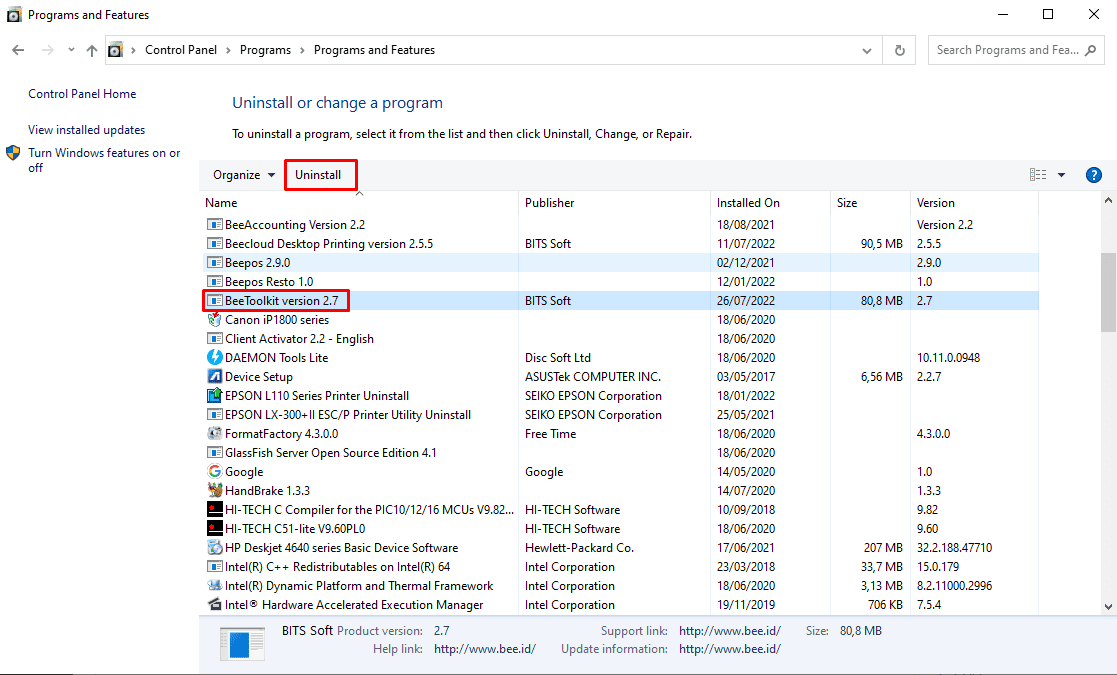Open the Support link http://www.bee.id/

pos(729,631)
